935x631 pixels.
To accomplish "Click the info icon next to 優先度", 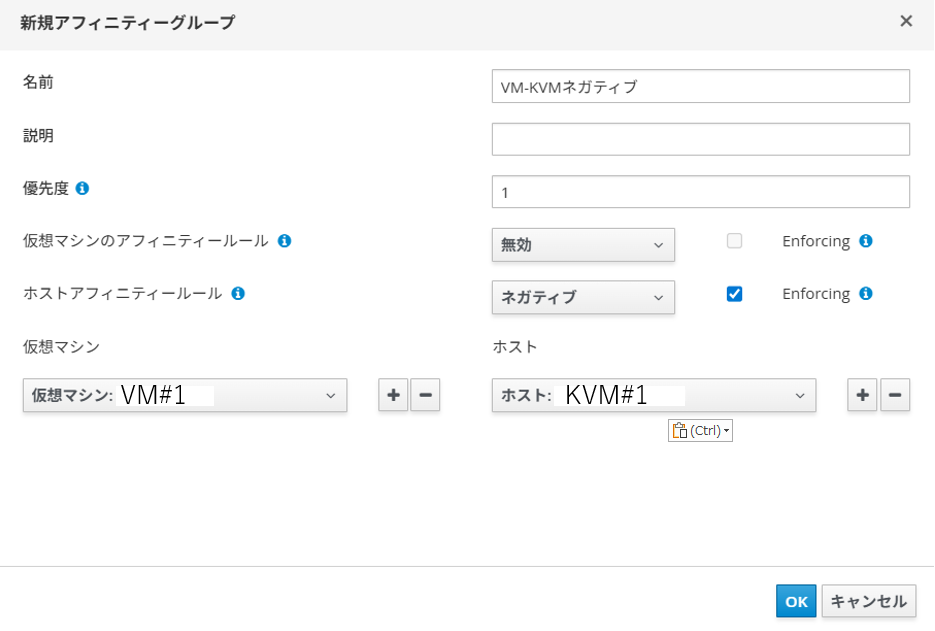I will [x=83, y=188].
